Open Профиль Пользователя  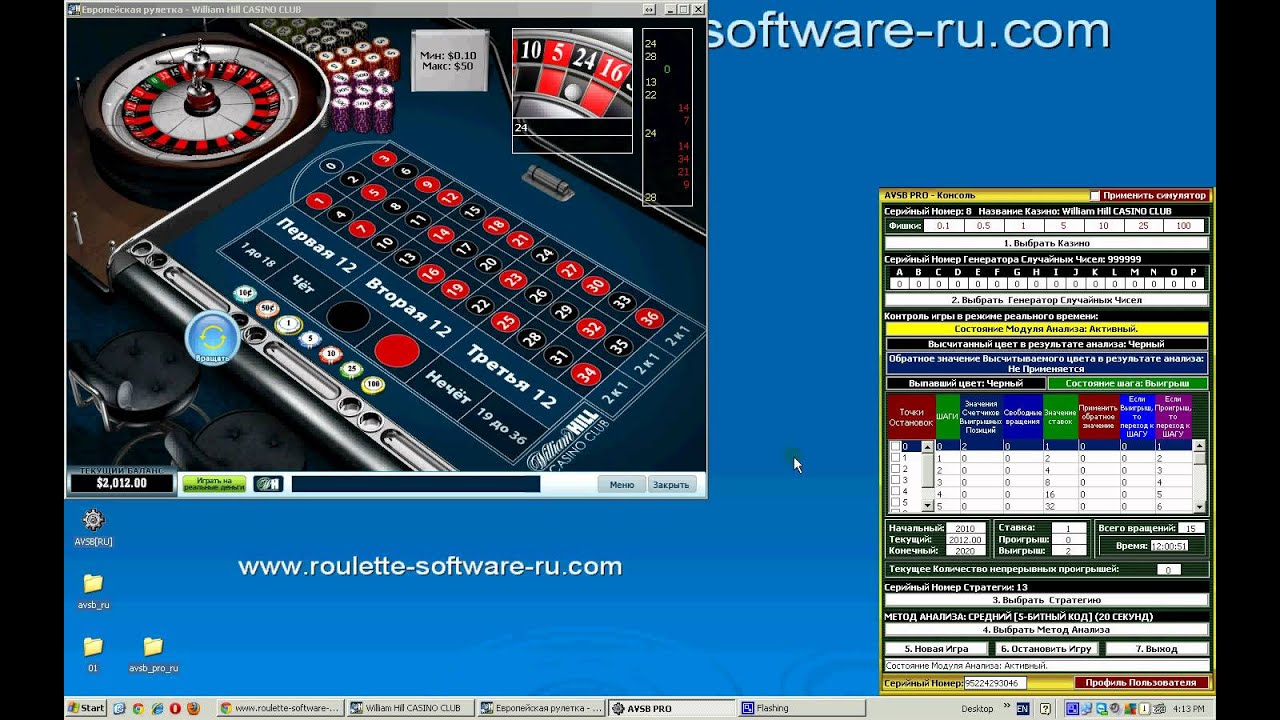(x=1141, y=683)
